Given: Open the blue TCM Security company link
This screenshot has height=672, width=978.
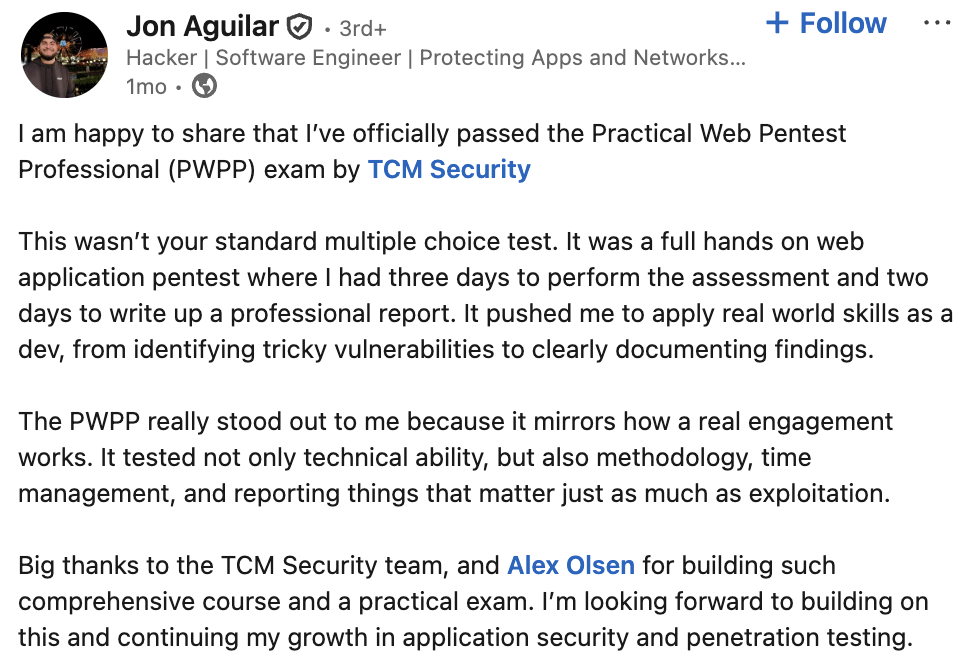Looking at the screenshot, I should click(x=449, y=169).
